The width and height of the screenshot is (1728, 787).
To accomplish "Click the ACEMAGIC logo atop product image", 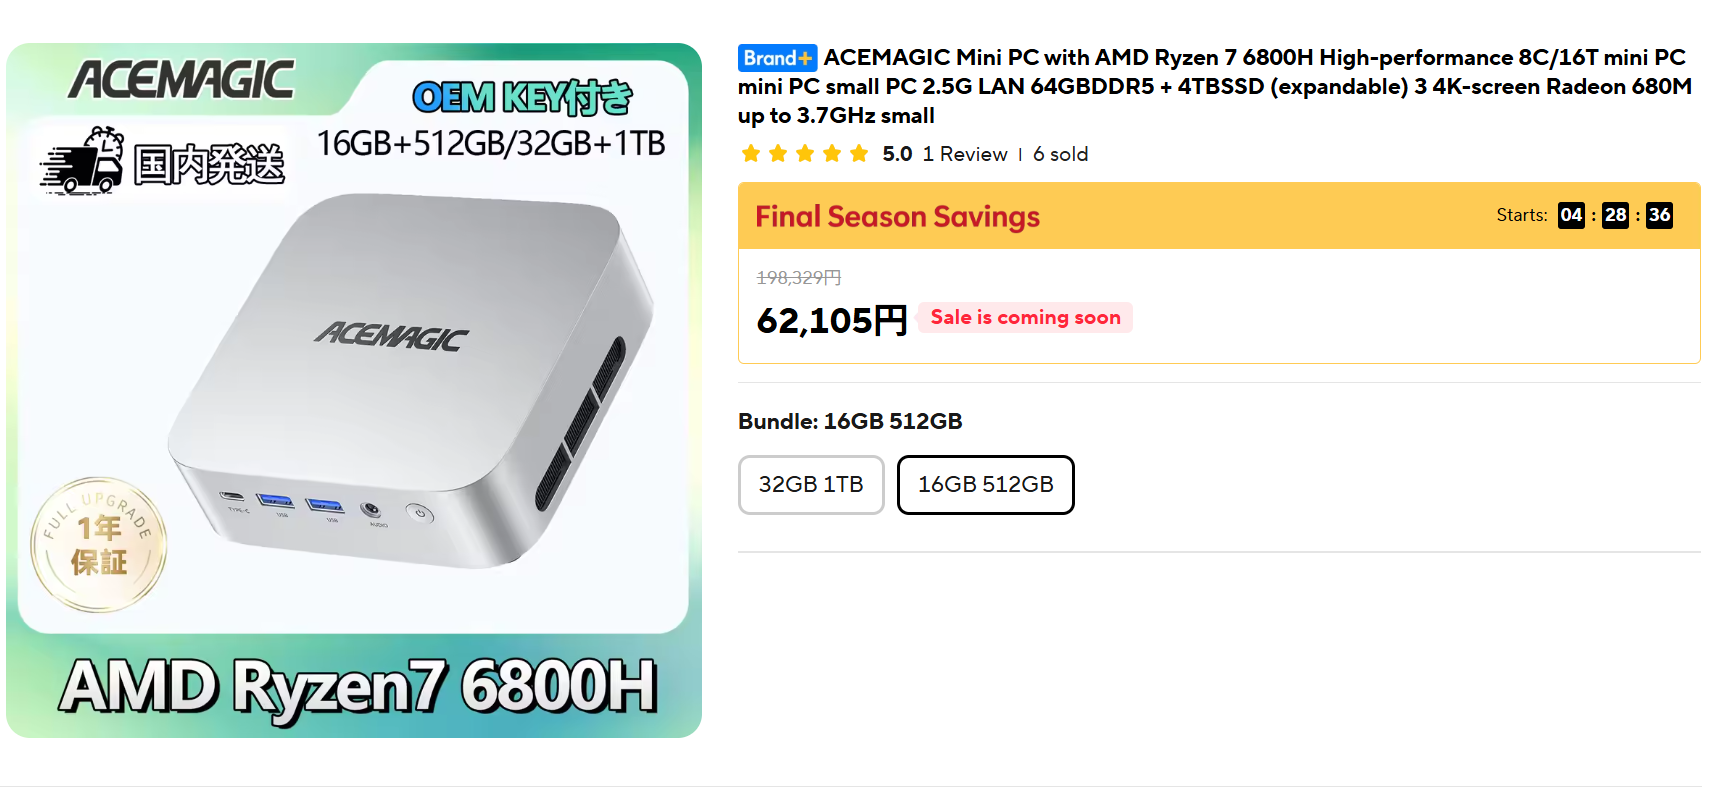I will pyautogui.click(x=181, y=80).
